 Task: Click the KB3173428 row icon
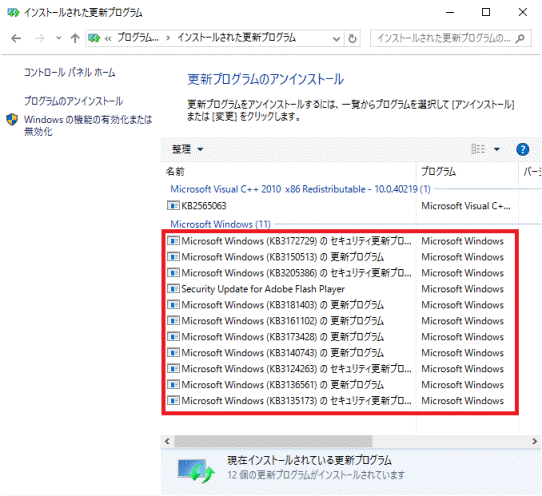173,336
